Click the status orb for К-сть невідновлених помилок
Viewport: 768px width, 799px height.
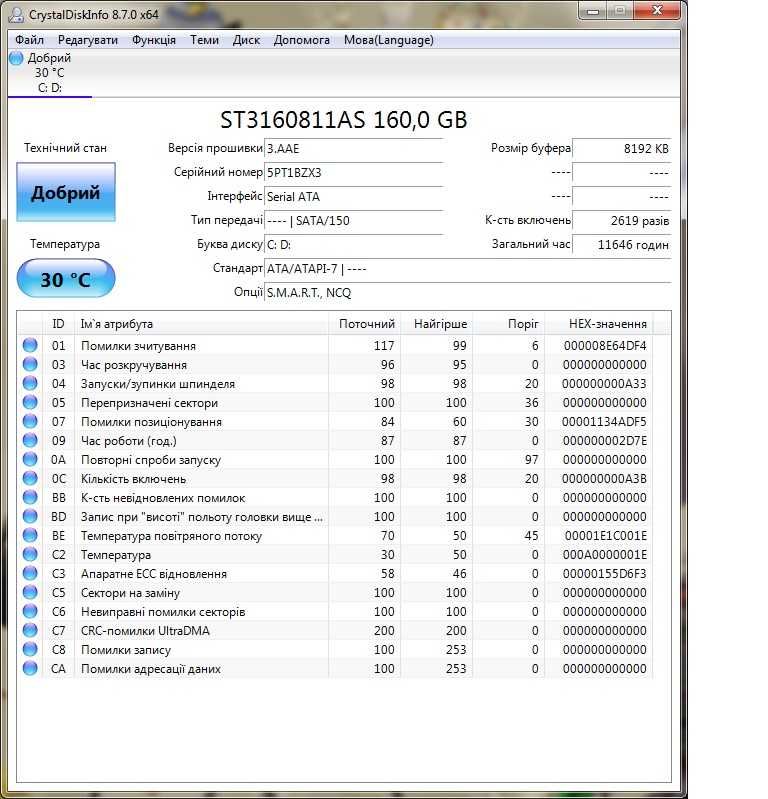click(x=30, y=497)
